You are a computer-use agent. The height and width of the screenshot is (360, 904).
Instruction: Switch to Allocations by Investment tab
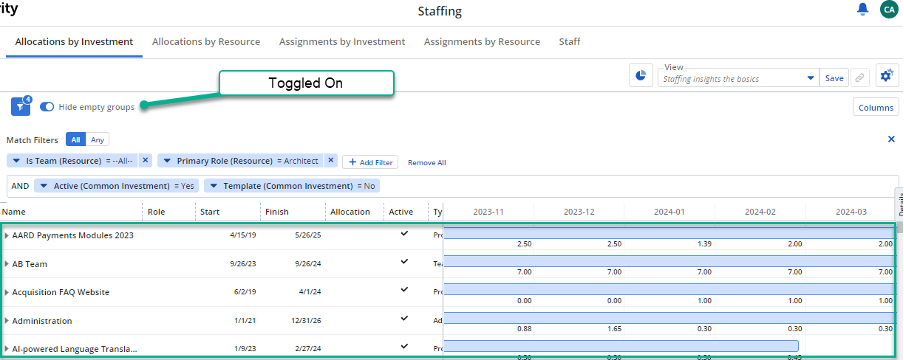74,42
